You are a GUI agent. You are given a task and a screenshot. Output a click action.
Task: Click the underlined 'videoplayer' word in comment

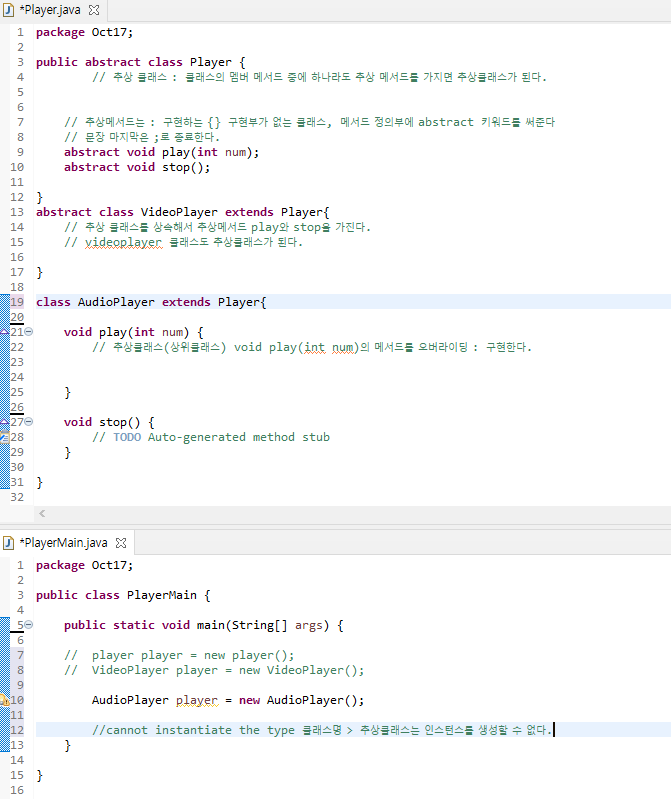[124, 242]
